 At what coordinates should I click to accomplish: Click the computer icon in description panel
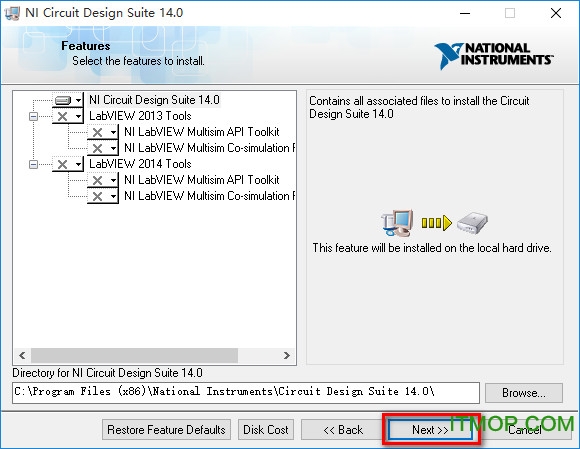tap(398, 223)
